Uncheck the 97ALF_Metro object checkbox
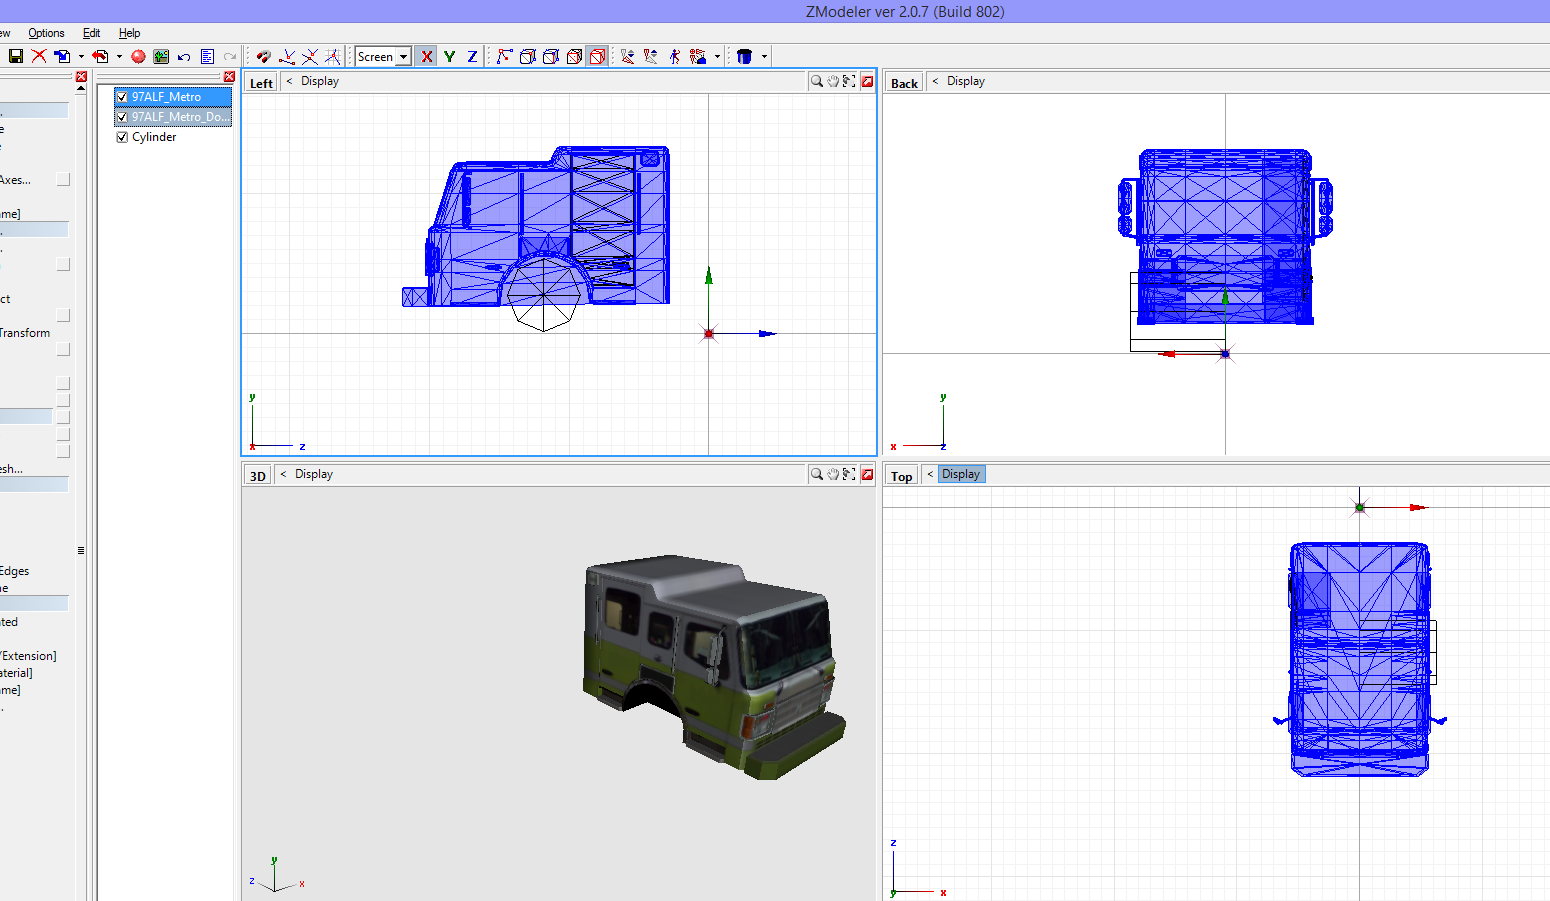1550x901 pixels. [121, 96]
